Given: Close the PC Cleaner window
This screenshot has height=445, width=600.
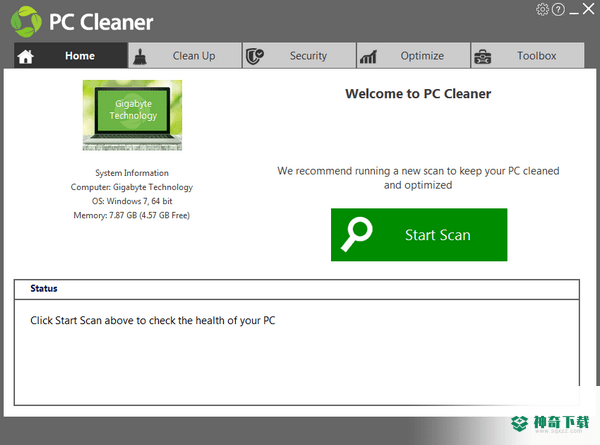Looking at the screenshot, I should (x=589, y=8).
